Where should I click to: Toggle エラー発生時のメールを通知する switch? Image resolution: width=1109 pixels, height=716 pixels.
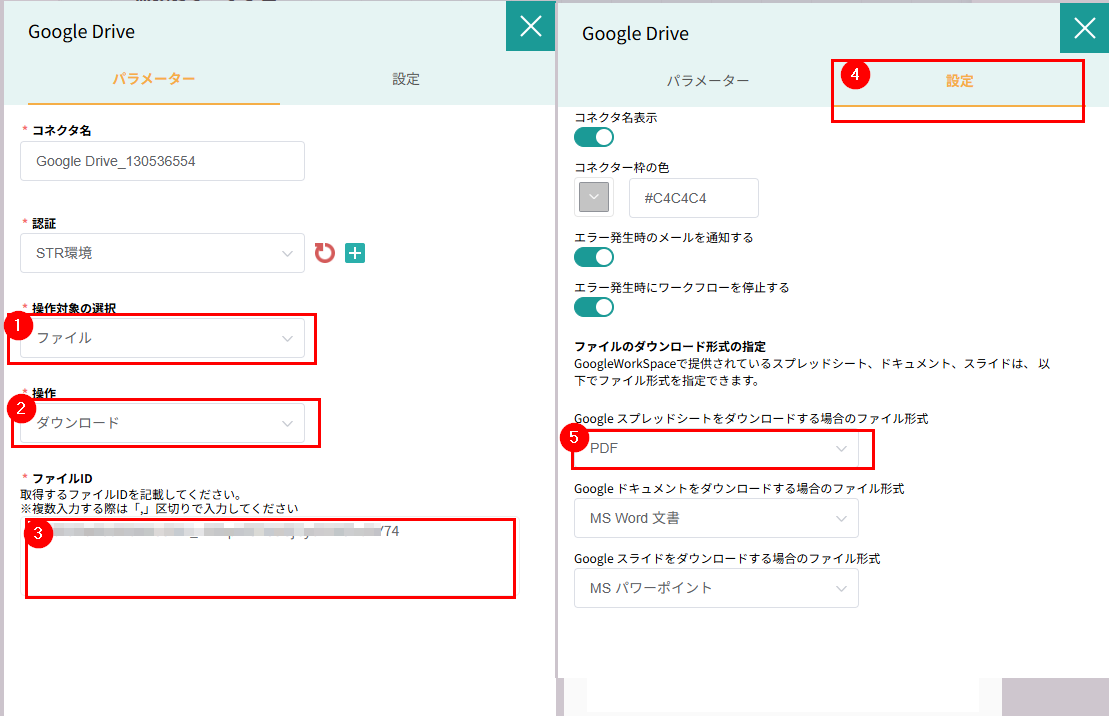(594, 258)
